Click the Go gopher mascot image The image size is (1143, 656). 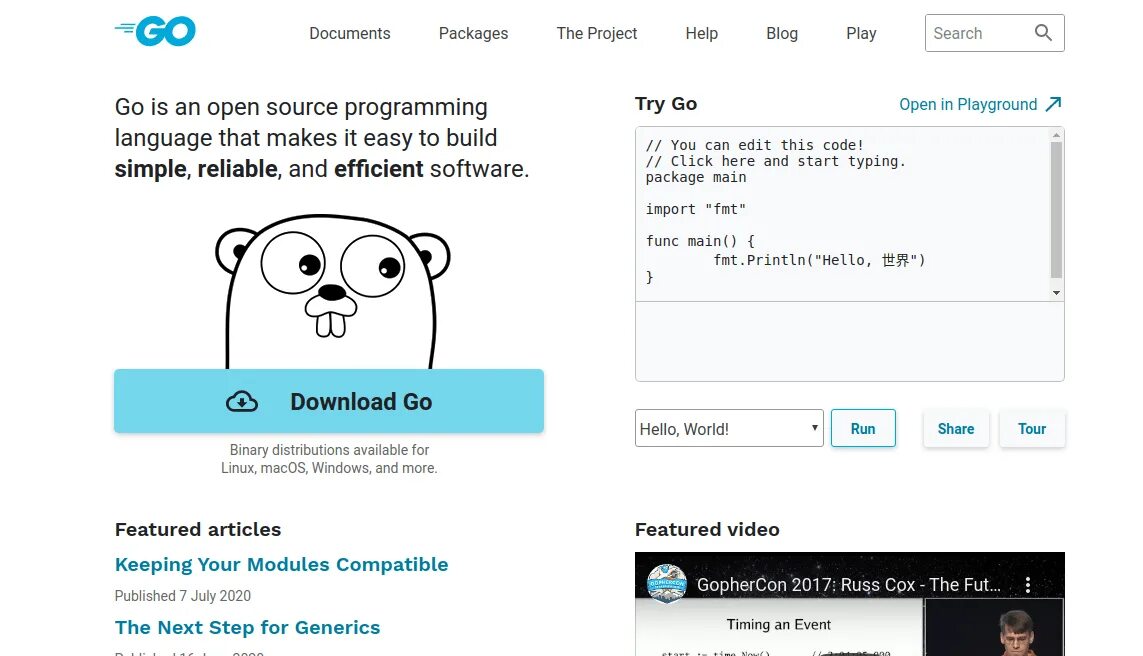tap(332, 292)
